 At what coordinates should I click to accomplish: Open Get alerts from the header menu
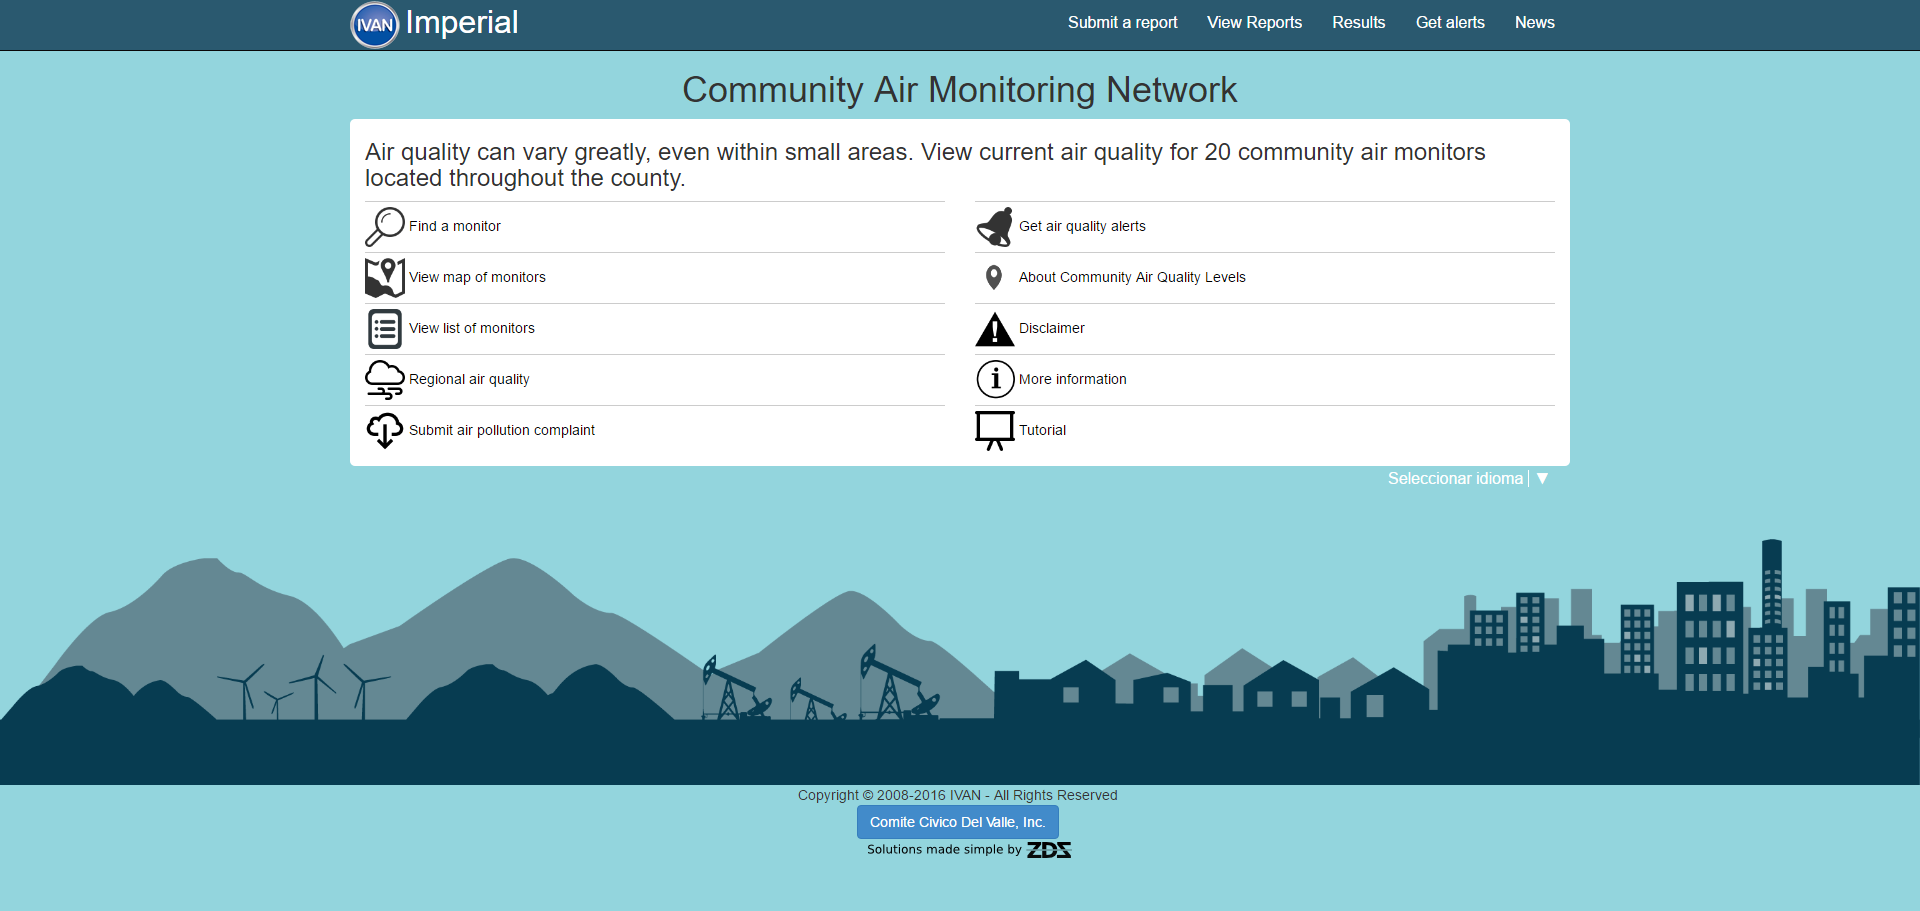click(1449, 23)
